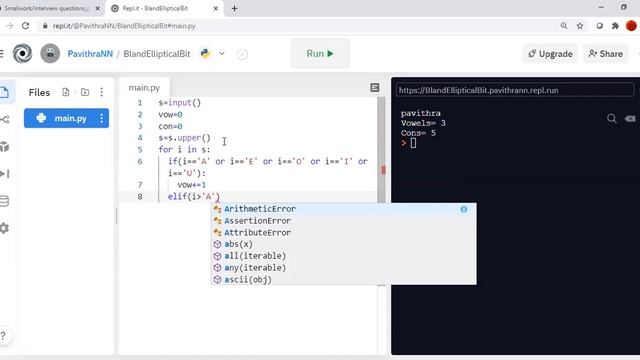Viewport: 640px width, 360px height.
Task: Click the Python language icon
Action: pos(205,53)
